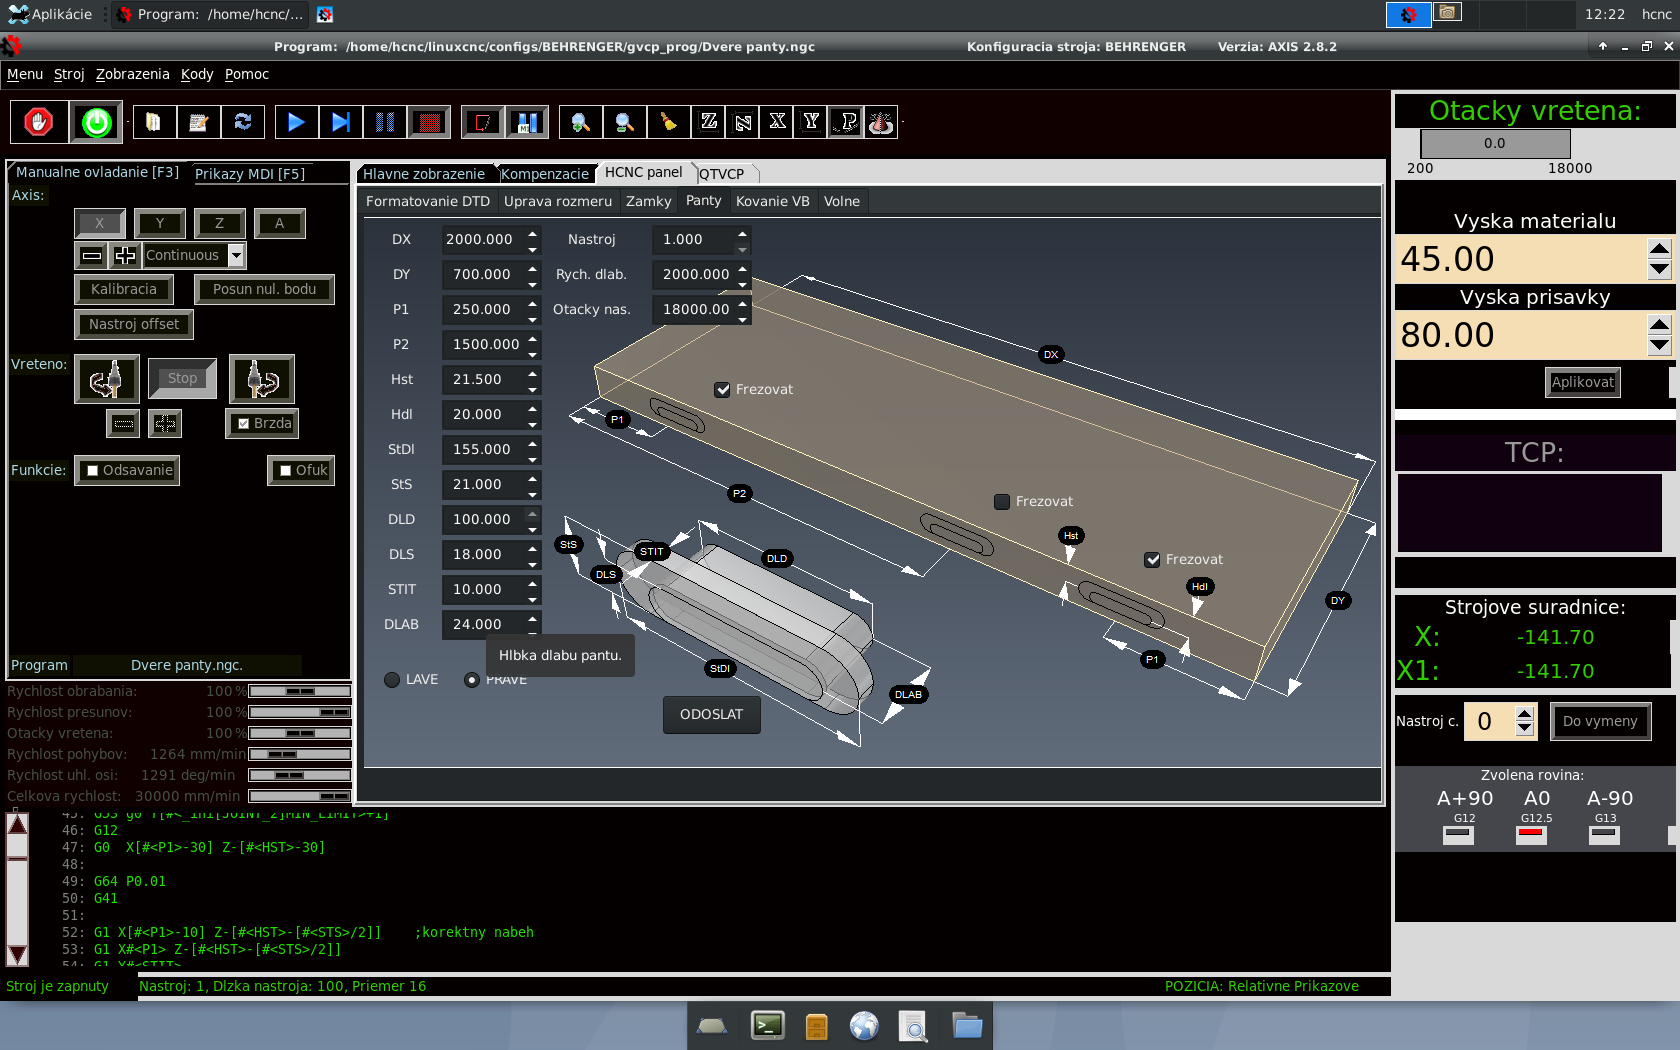This screenshot has height=1050, width=1680.
Task: Toggle the Brzda checkbox
Action: 244,424
